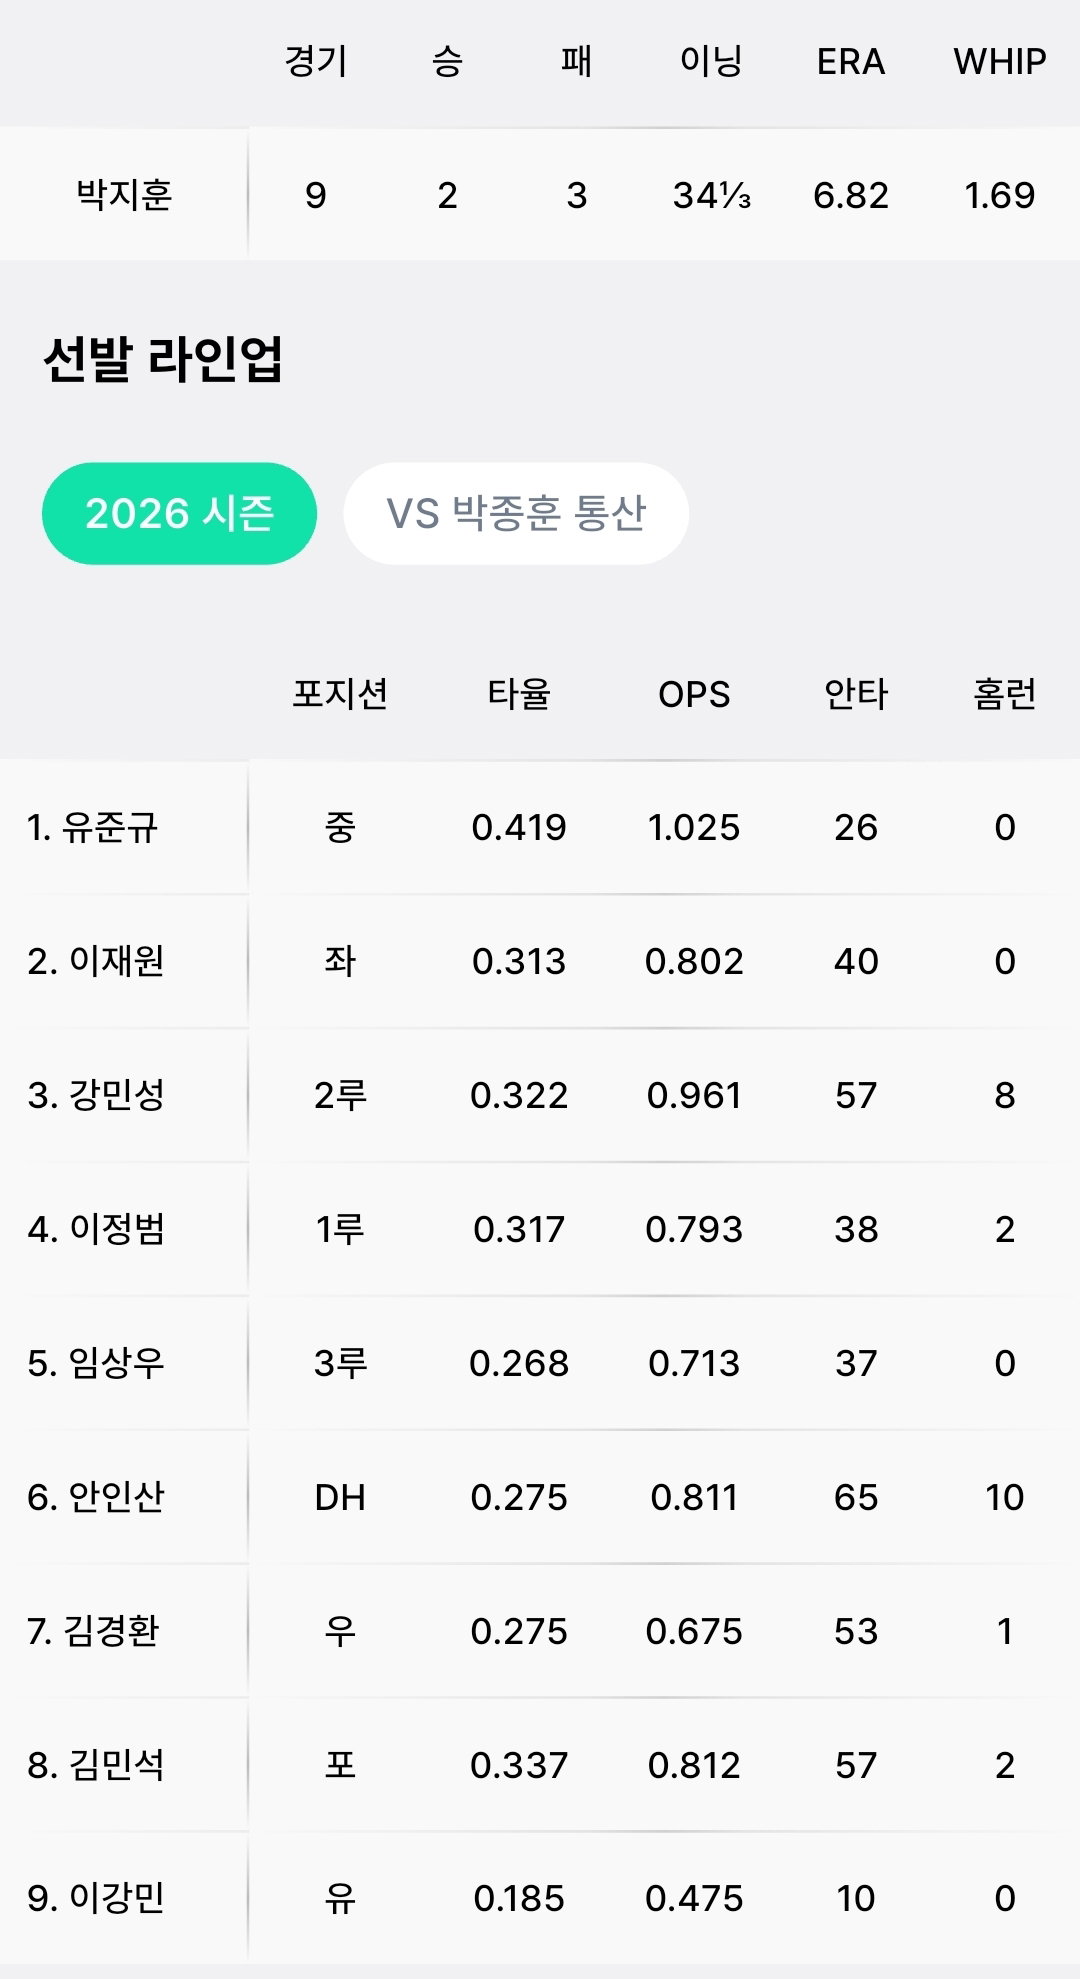Select leadoff batter 유준규
The width and height of the screenshot is (1080, 1979).
point(540,828)
